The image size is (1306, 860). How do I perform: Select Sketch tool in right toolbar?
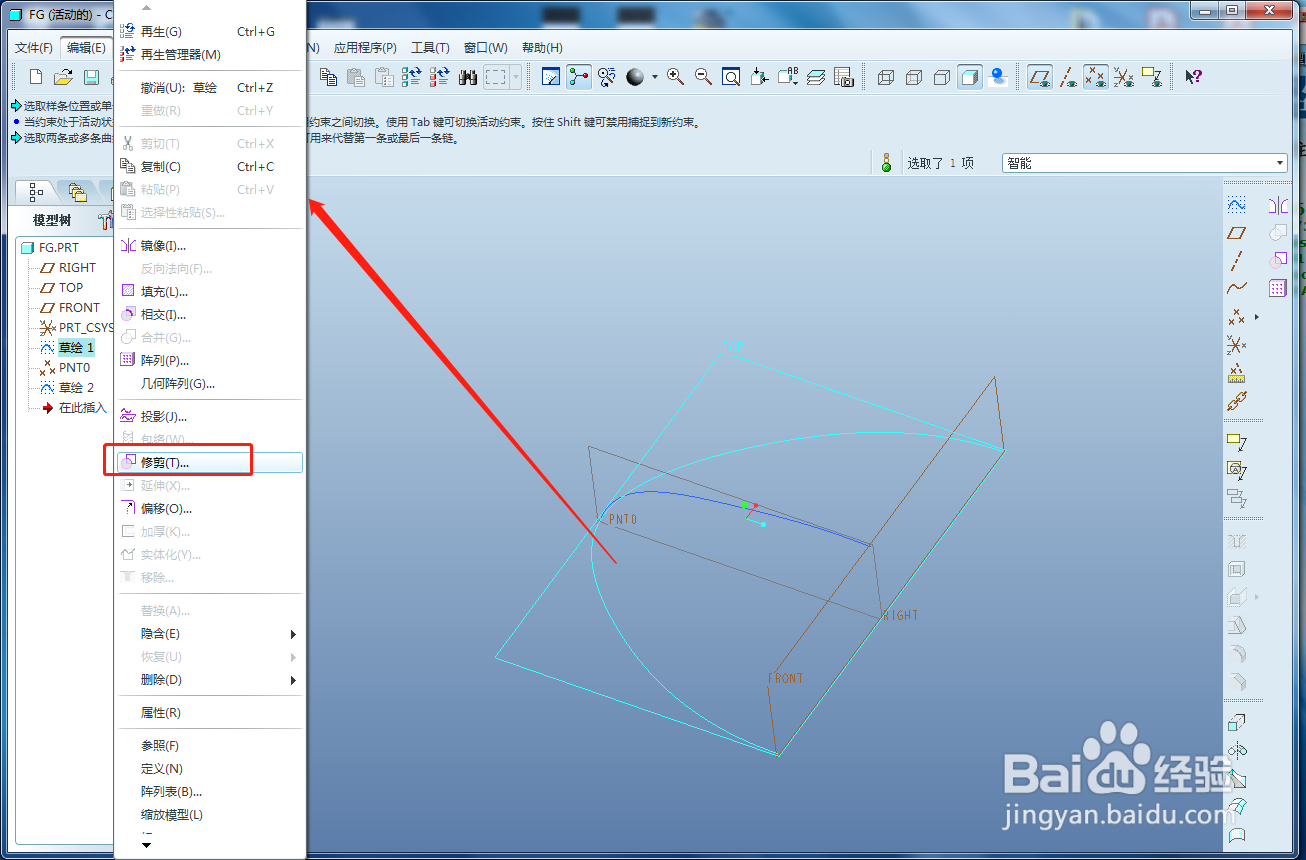pyautogui.click(x=1237, y=204)
